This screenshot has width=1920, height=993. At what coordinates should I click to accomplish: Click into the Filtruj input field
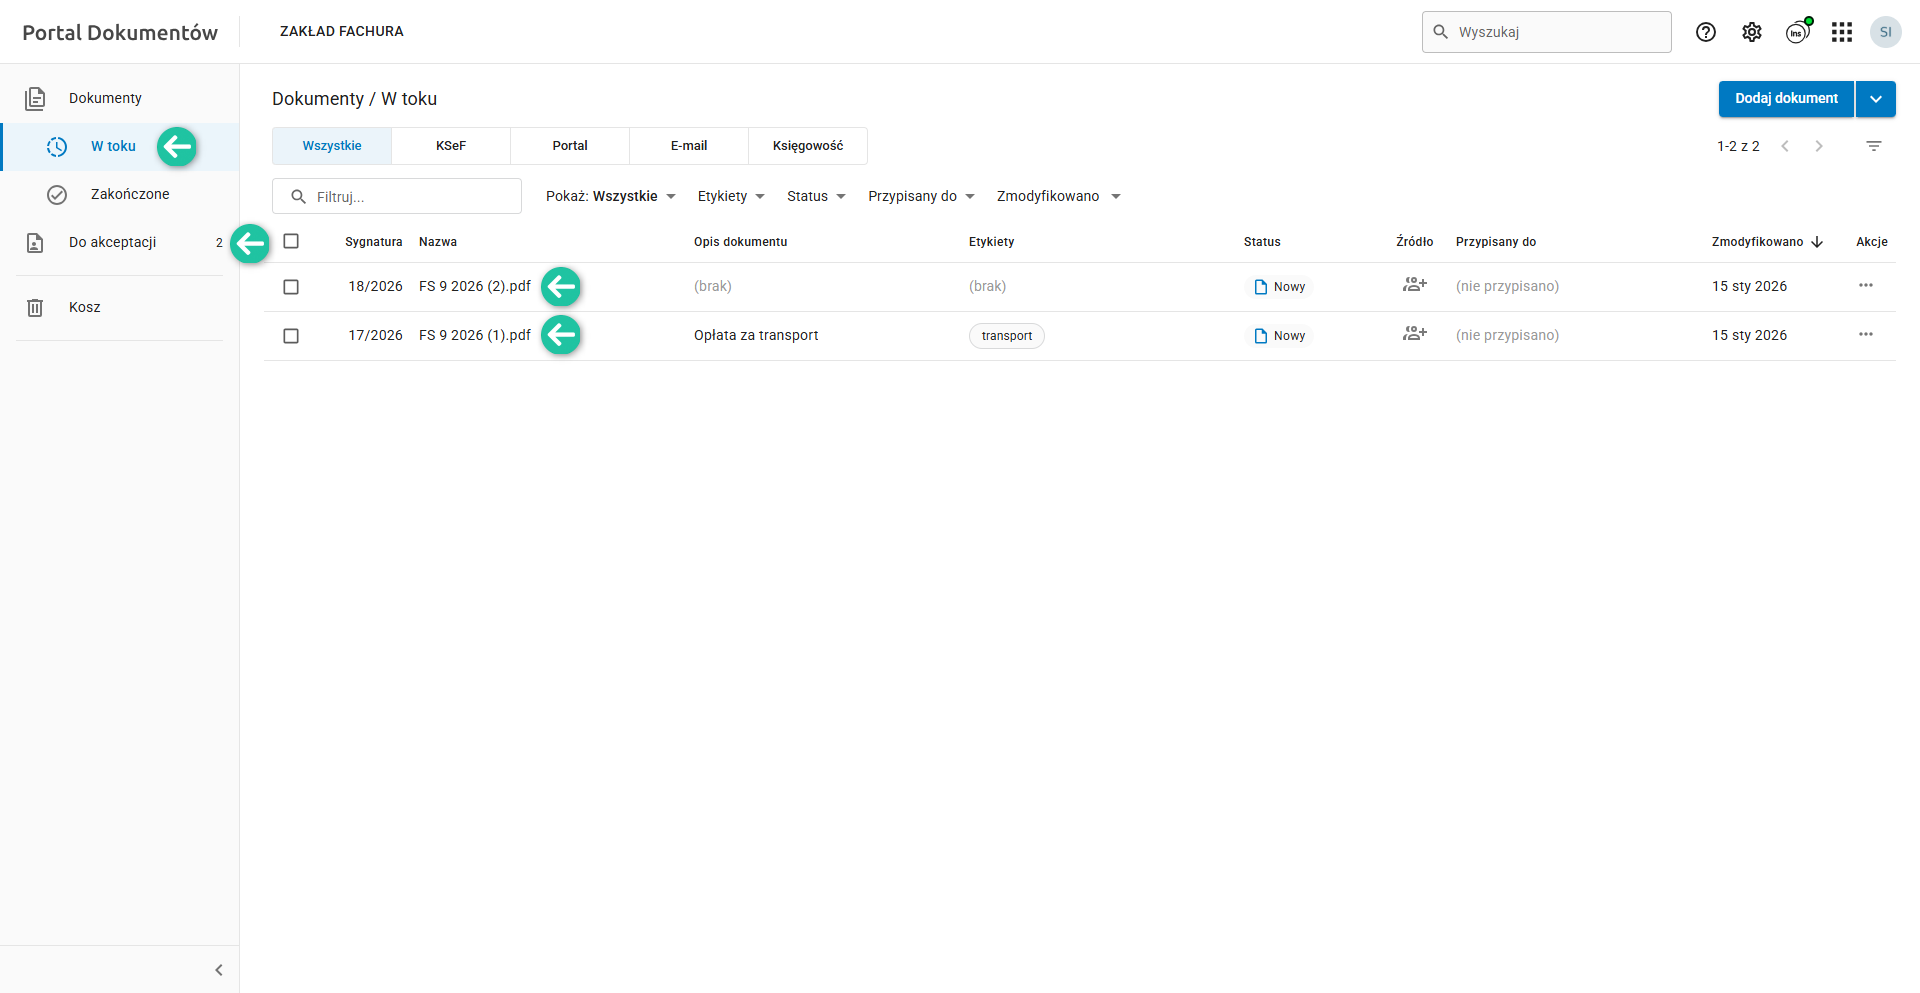tap(410, 197)
